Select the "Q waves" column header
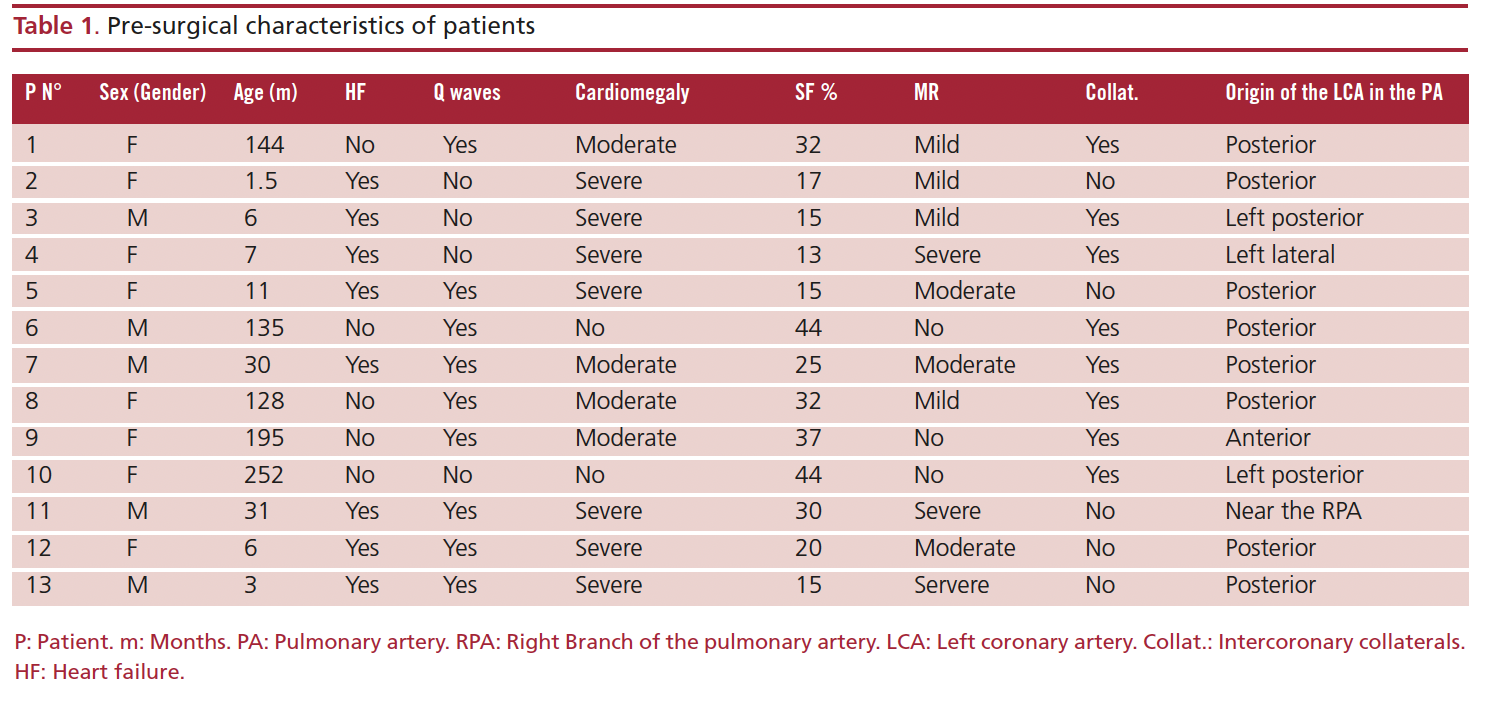1492x714 pixels. tap(466, 93)
